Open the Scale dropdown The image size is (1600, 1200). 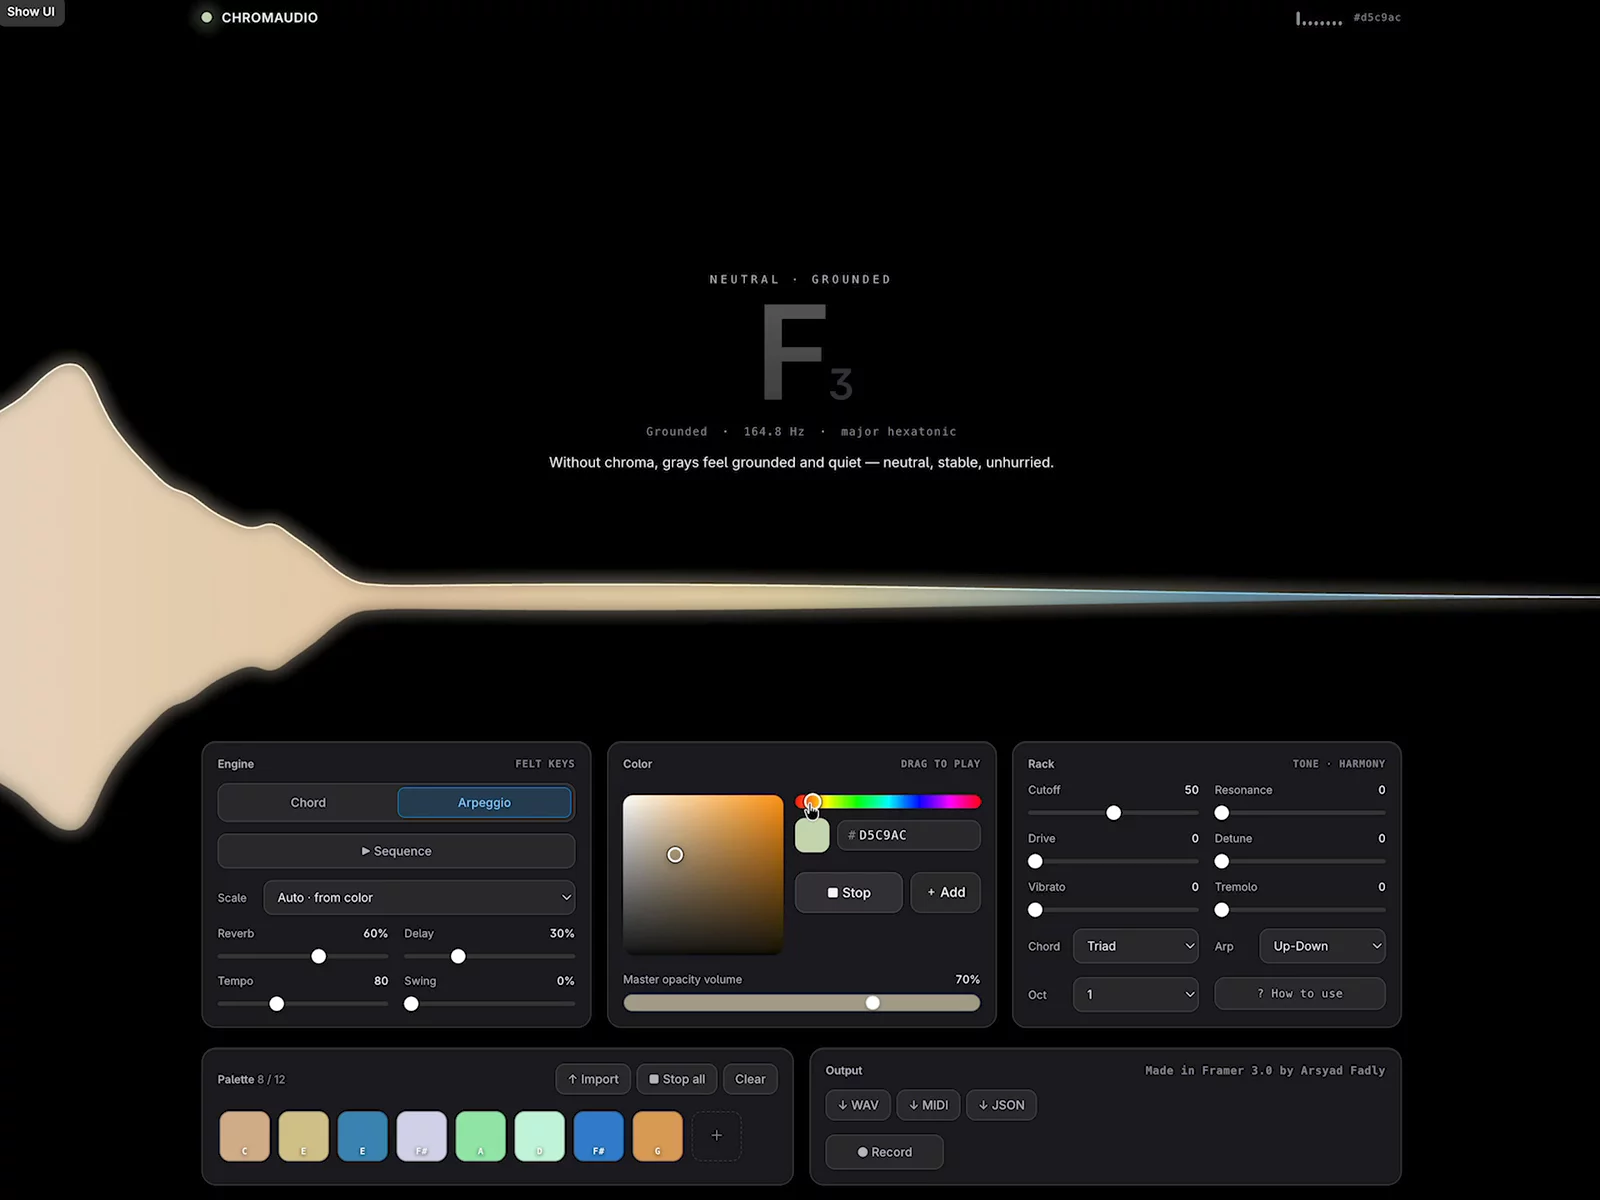[419, 897]
